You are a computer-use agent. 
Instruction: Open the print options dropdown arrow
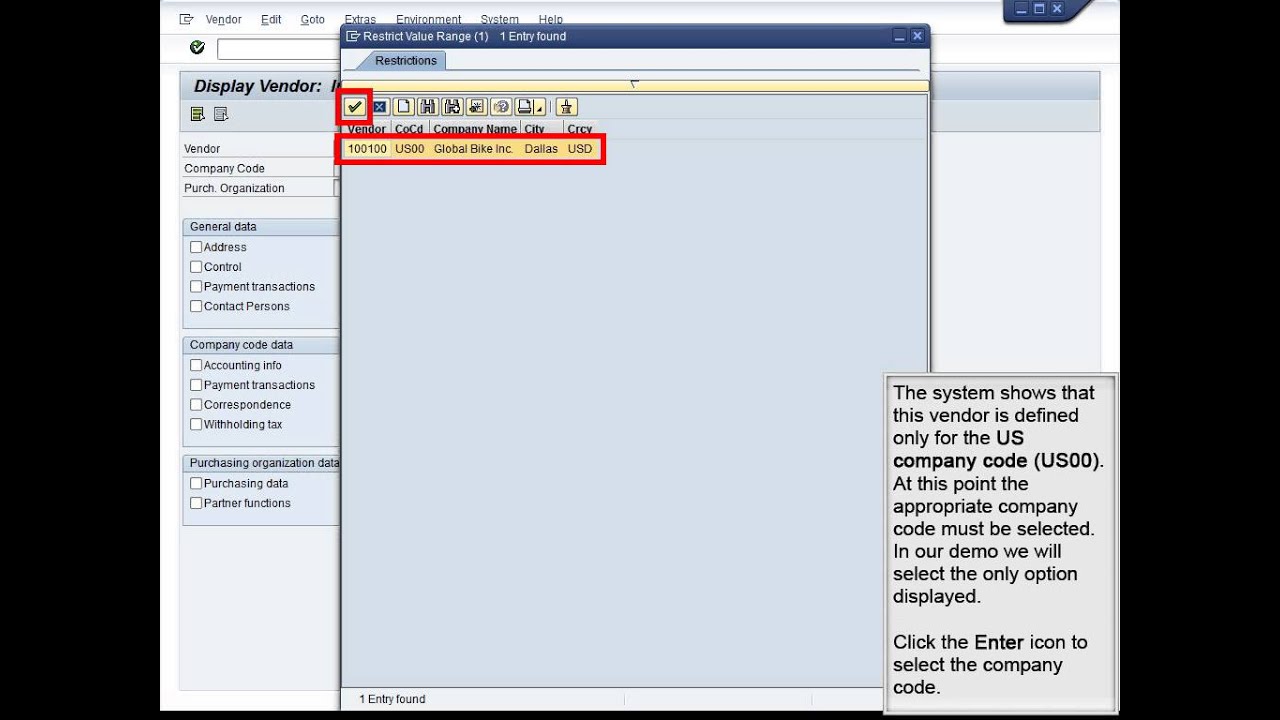(540, 109)
